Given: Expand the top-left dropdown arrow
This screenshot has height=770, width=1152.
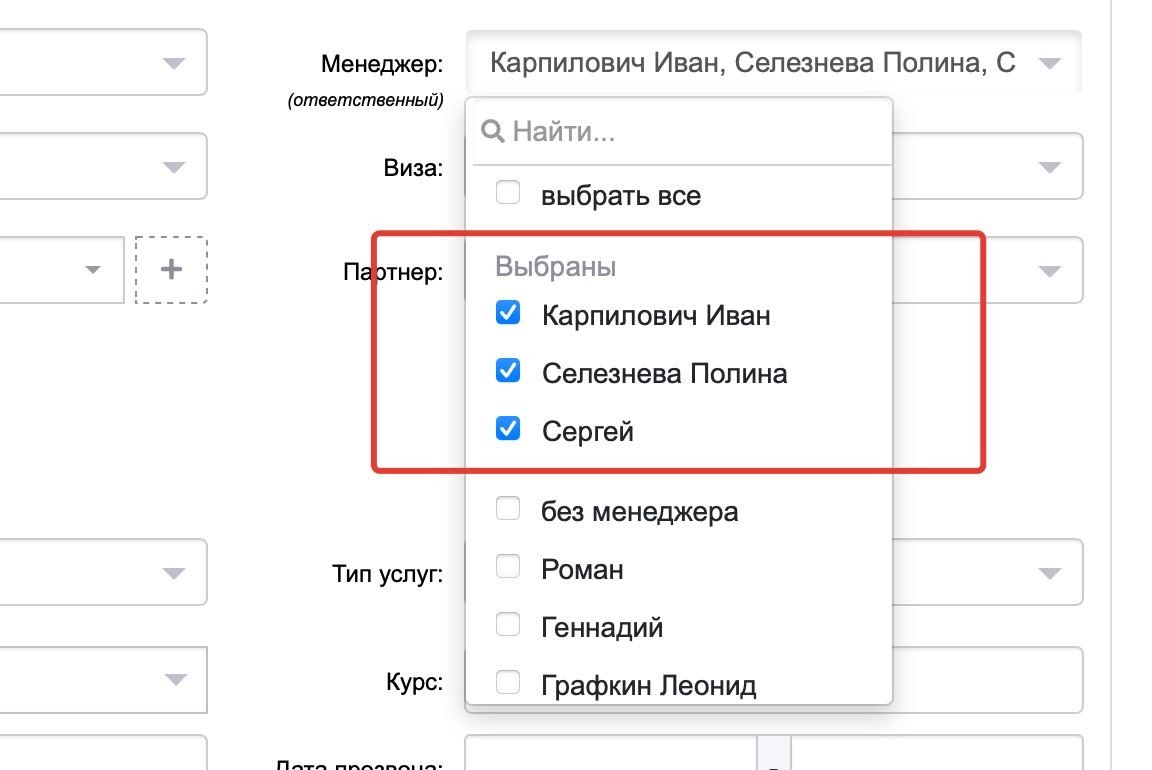Looking at the screenshot, I should pyautogui.click(x=173, y=64).
